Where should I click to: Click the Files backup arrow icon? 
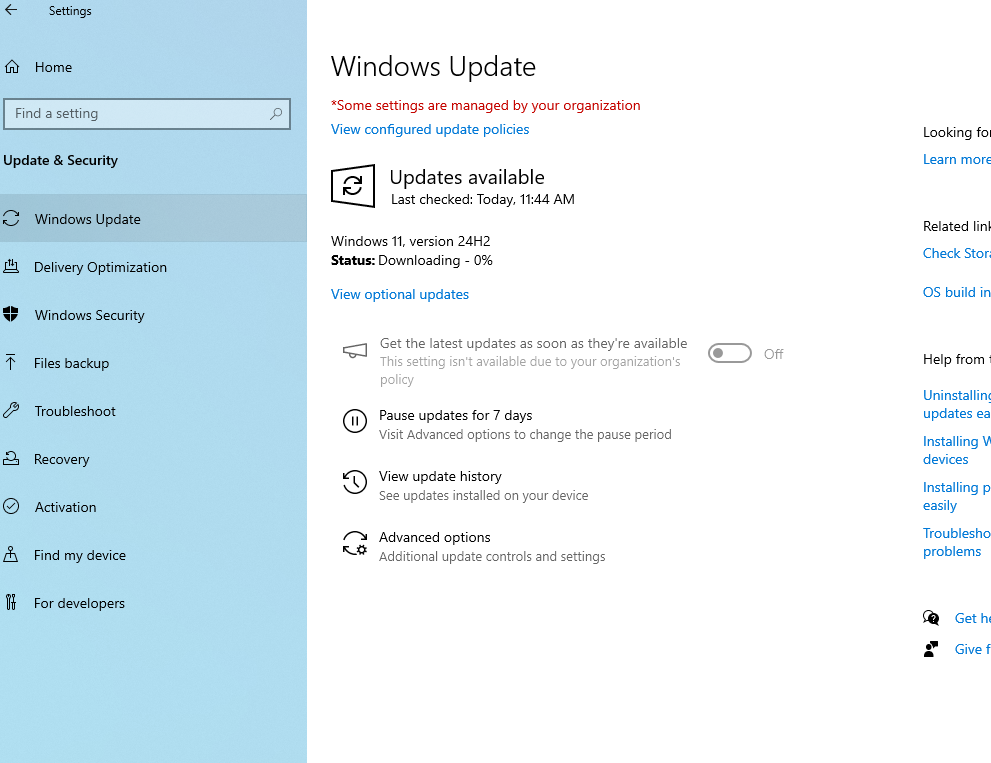click(11, 362)
